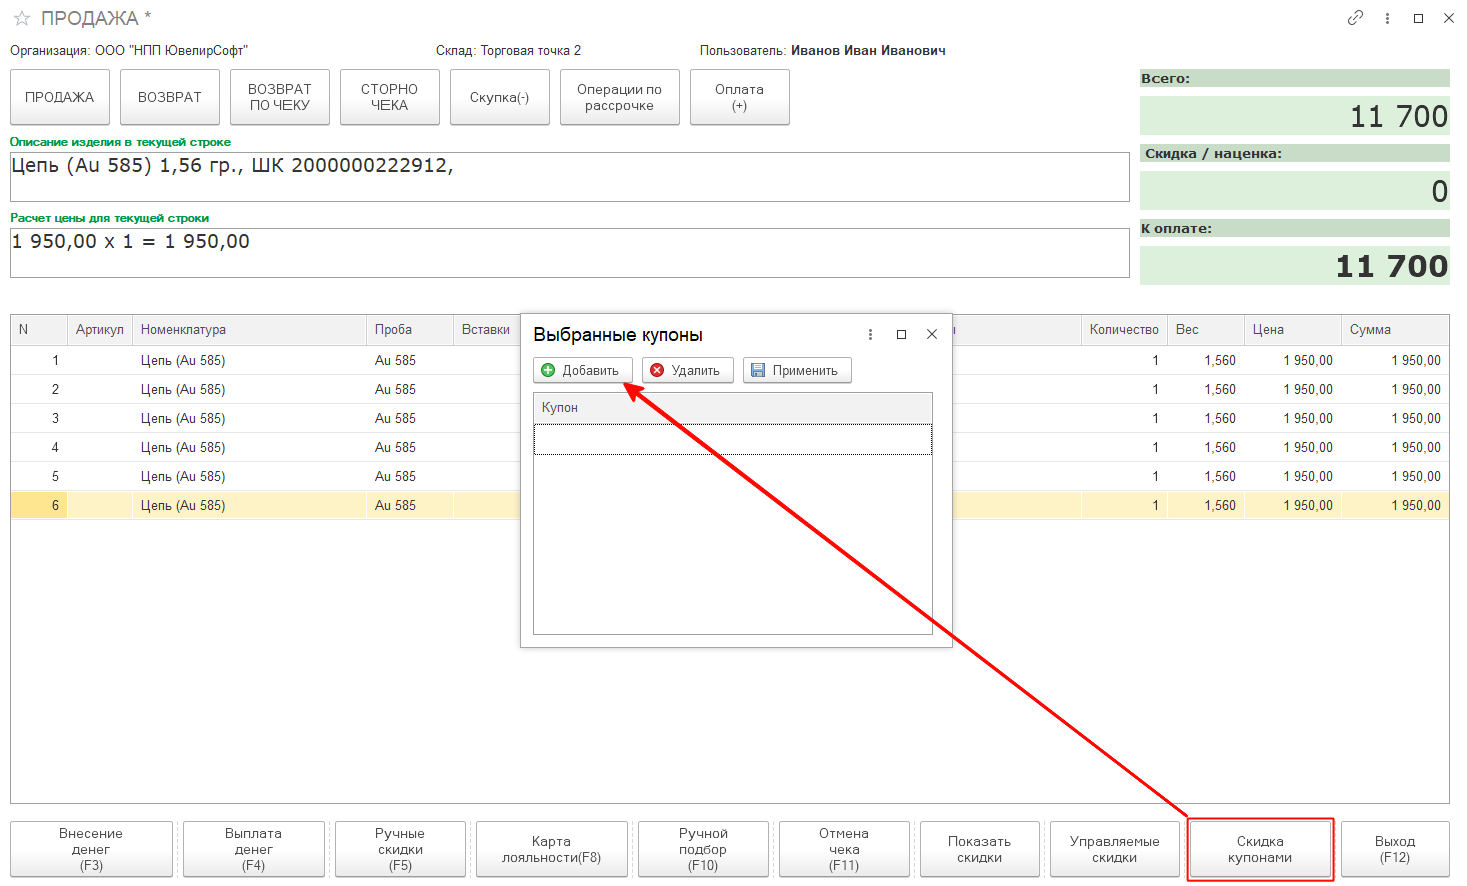Viewport: 1467px width, 886px height.
Task: Click the N column header
Action: tap(39, 330)
